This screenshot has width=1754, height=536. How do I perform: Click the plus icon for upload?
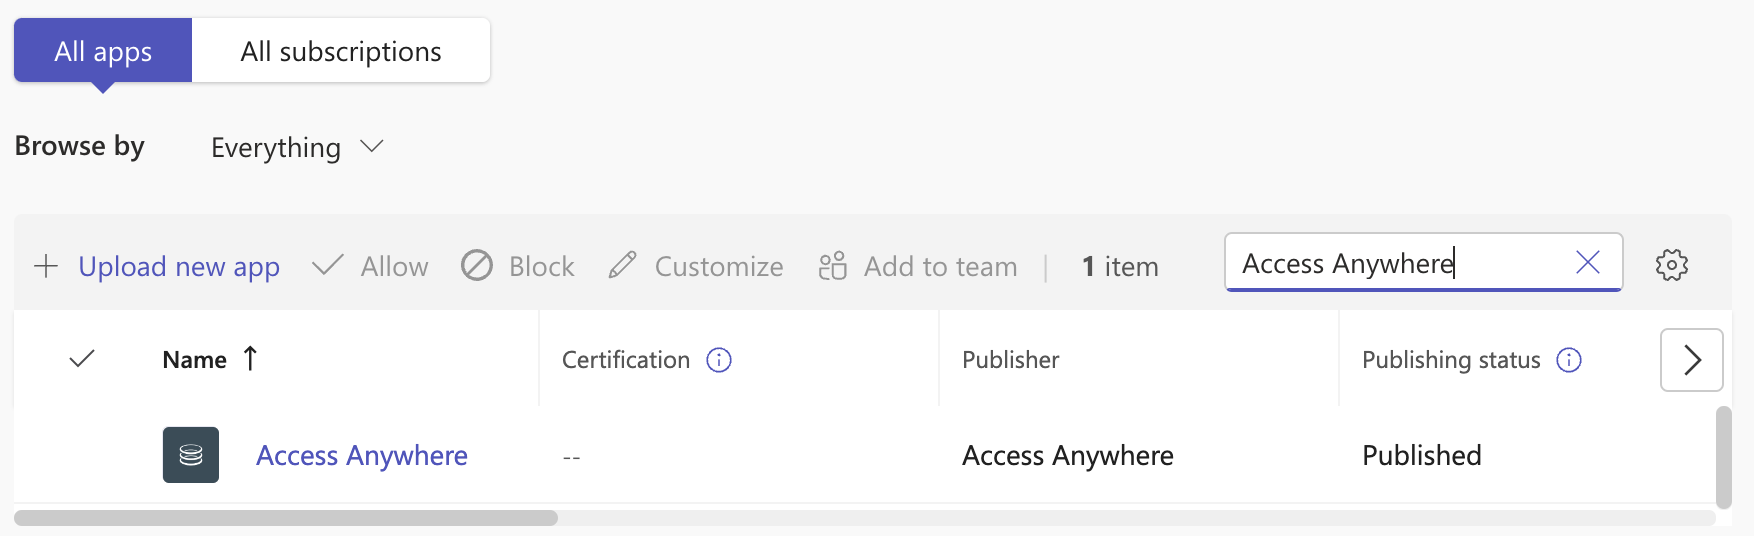(x=46, y=266)
